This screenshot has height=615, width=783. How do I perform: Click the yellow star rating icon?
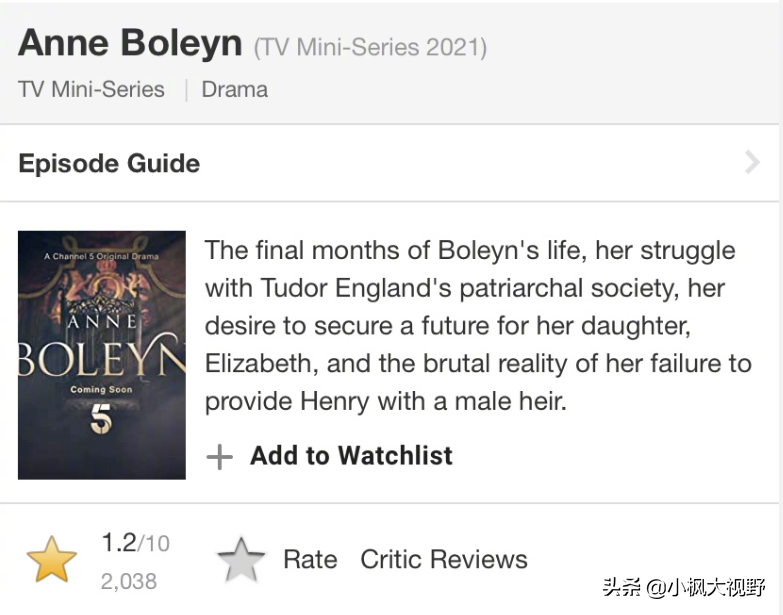tap(52, 560)
